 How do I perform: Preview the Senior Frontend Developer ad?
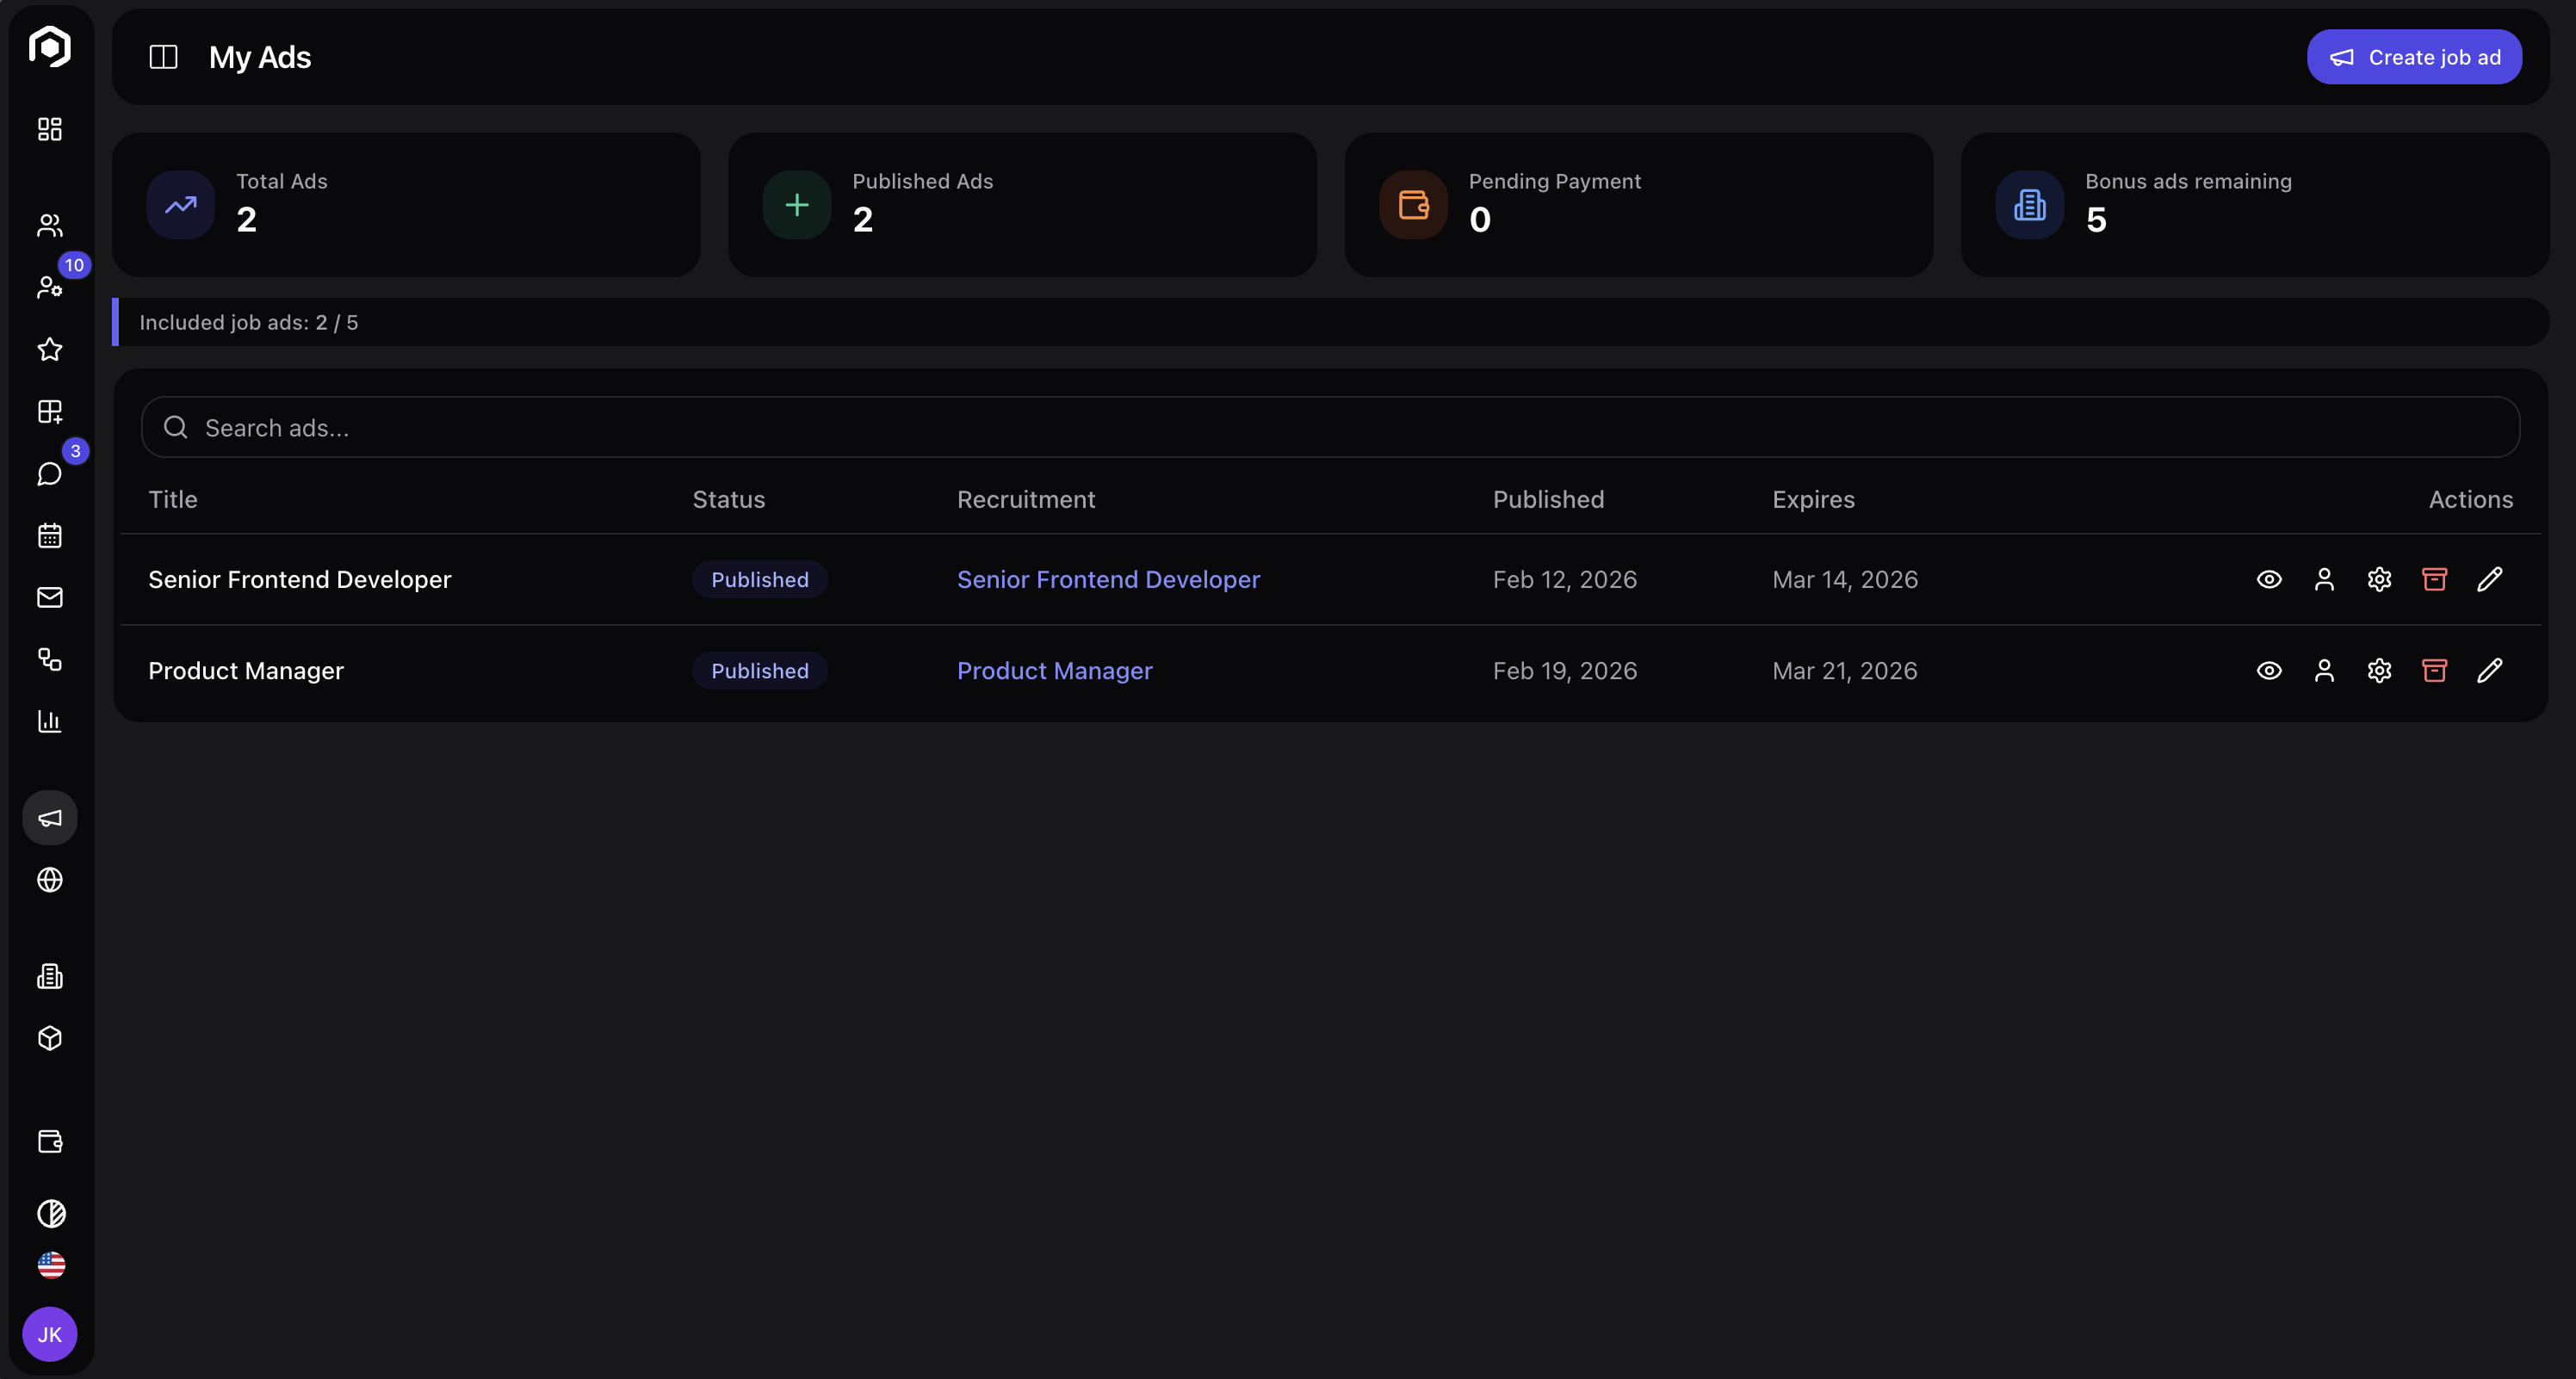(2269, 579)
